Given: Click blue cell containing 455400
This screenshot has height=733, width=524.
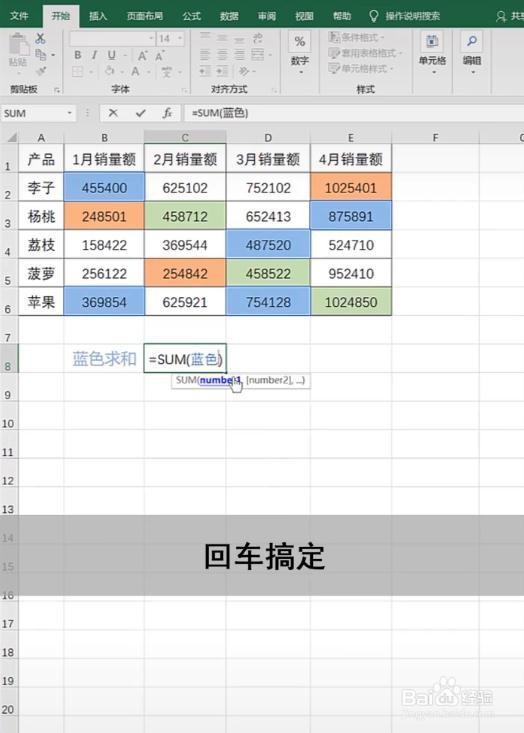Looking at the screenshot, I should (104, 187).
